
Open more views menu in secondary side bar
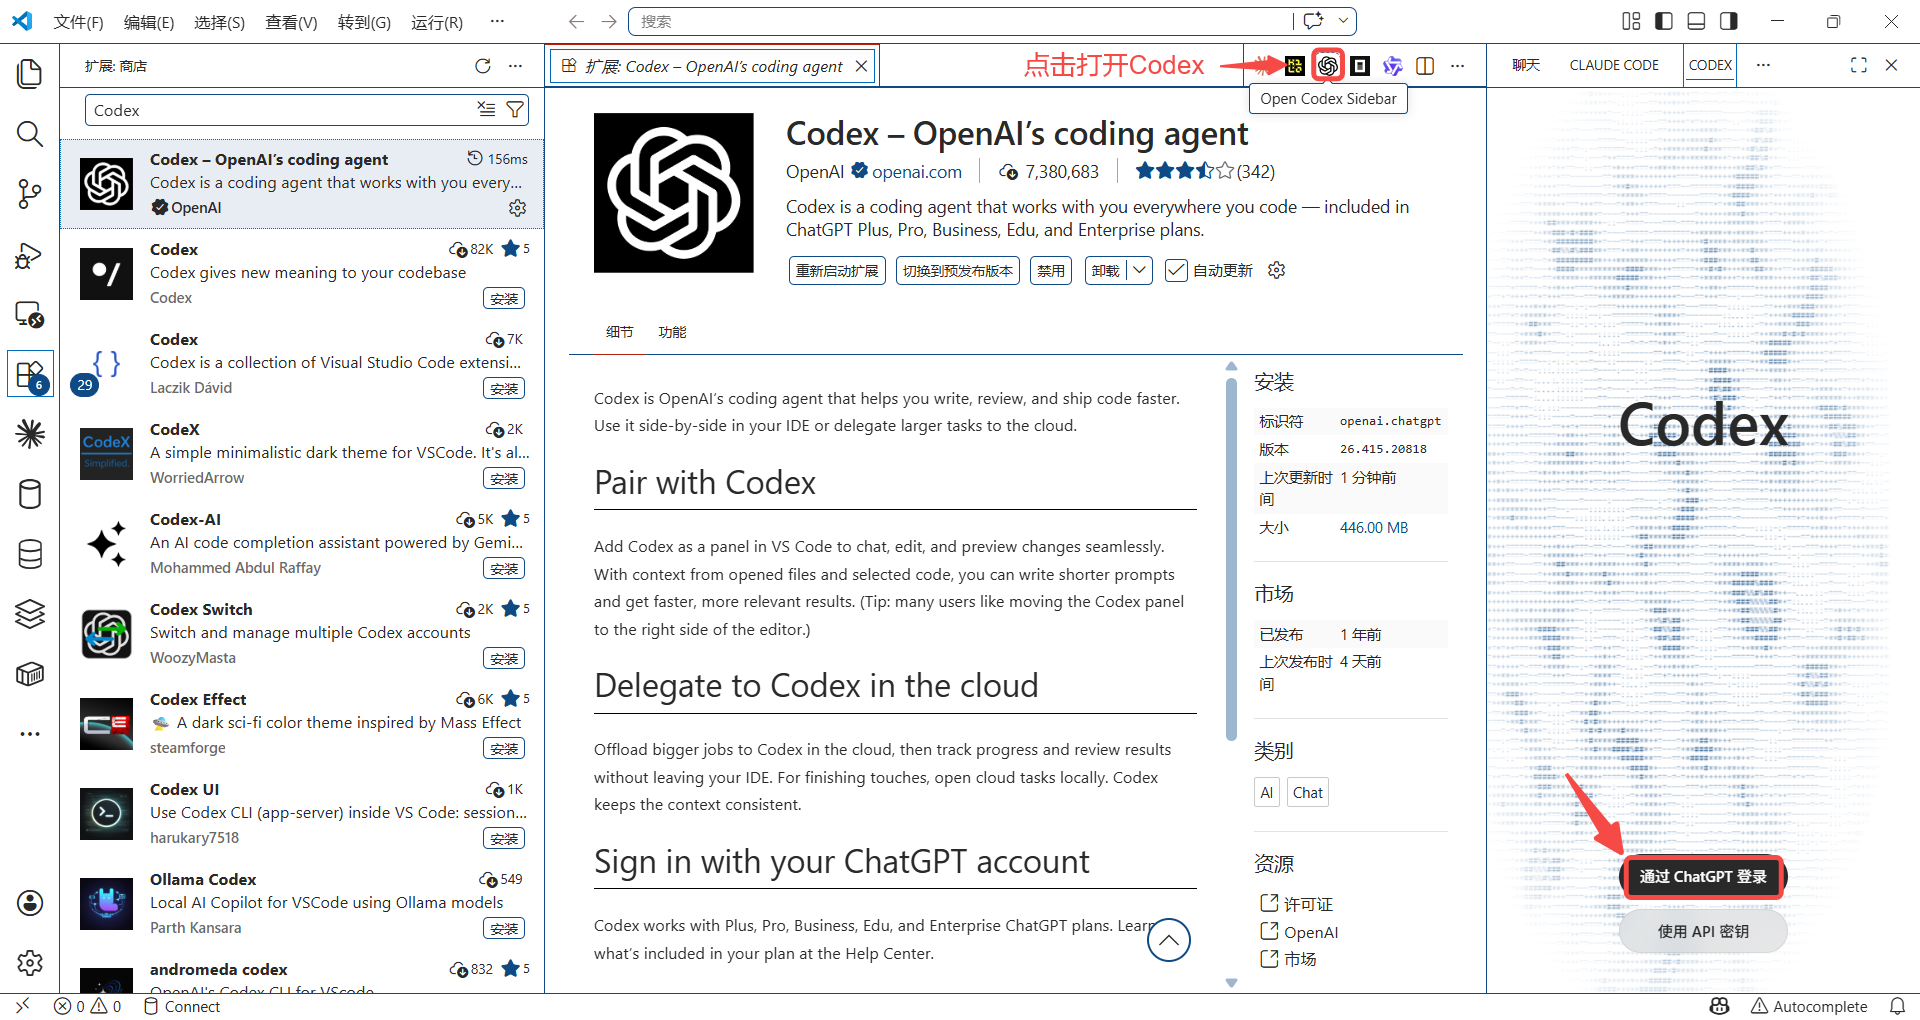[x=1763, y=65]
